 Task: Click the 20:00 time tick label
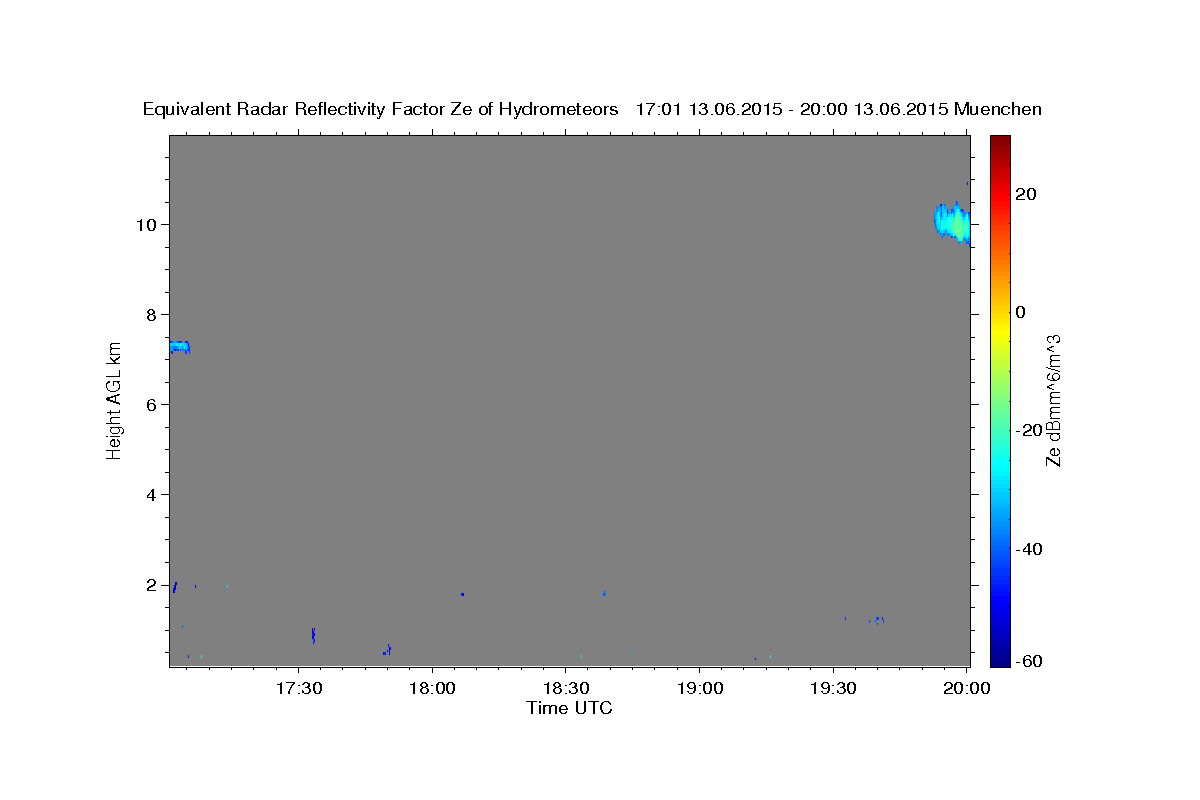(x=967, y=688)
